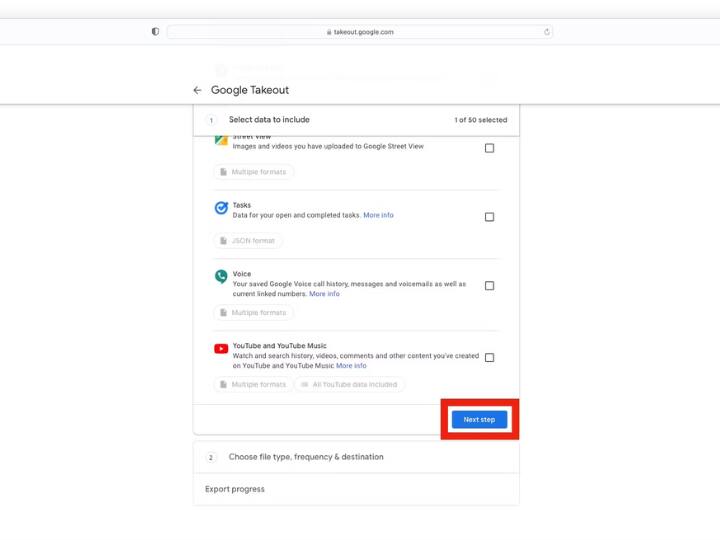The width and height of the screenshot is (720, 540).
Task: Click the Voice heading text
Action: 242,274
